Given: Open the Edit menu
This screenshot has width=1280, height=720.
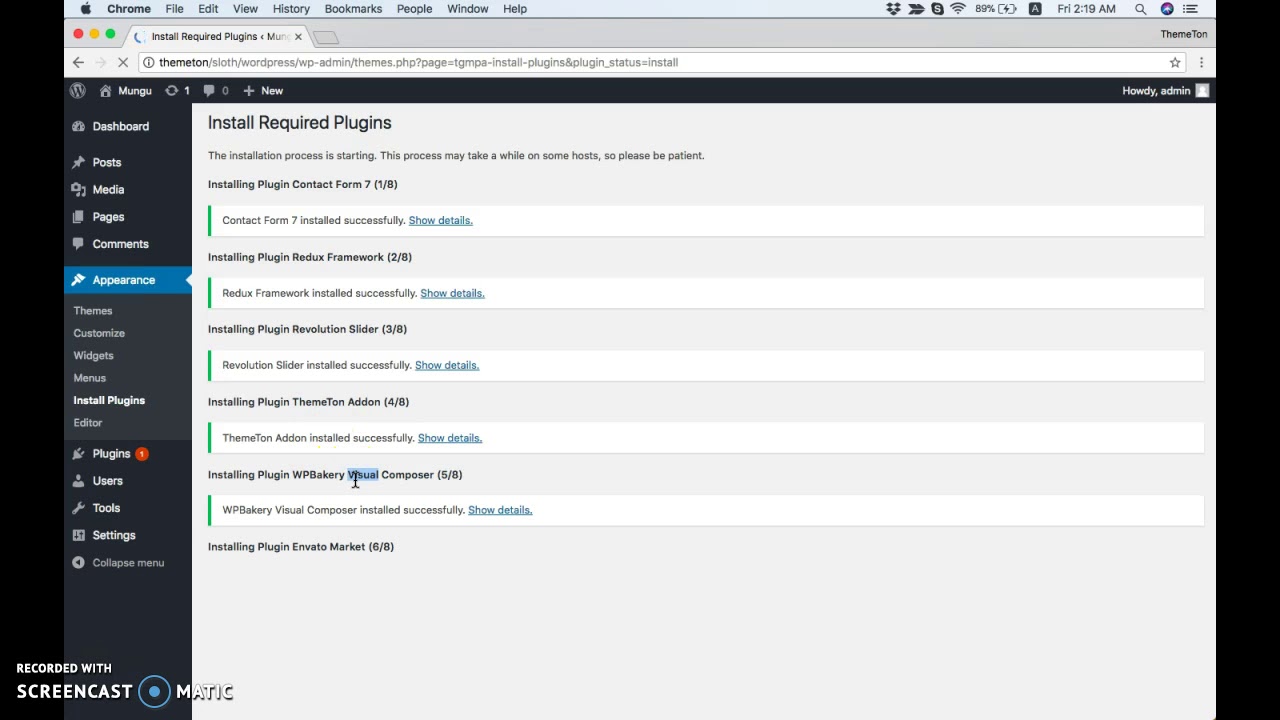Looking at the screenshot, I should click(x=208, y=9).
